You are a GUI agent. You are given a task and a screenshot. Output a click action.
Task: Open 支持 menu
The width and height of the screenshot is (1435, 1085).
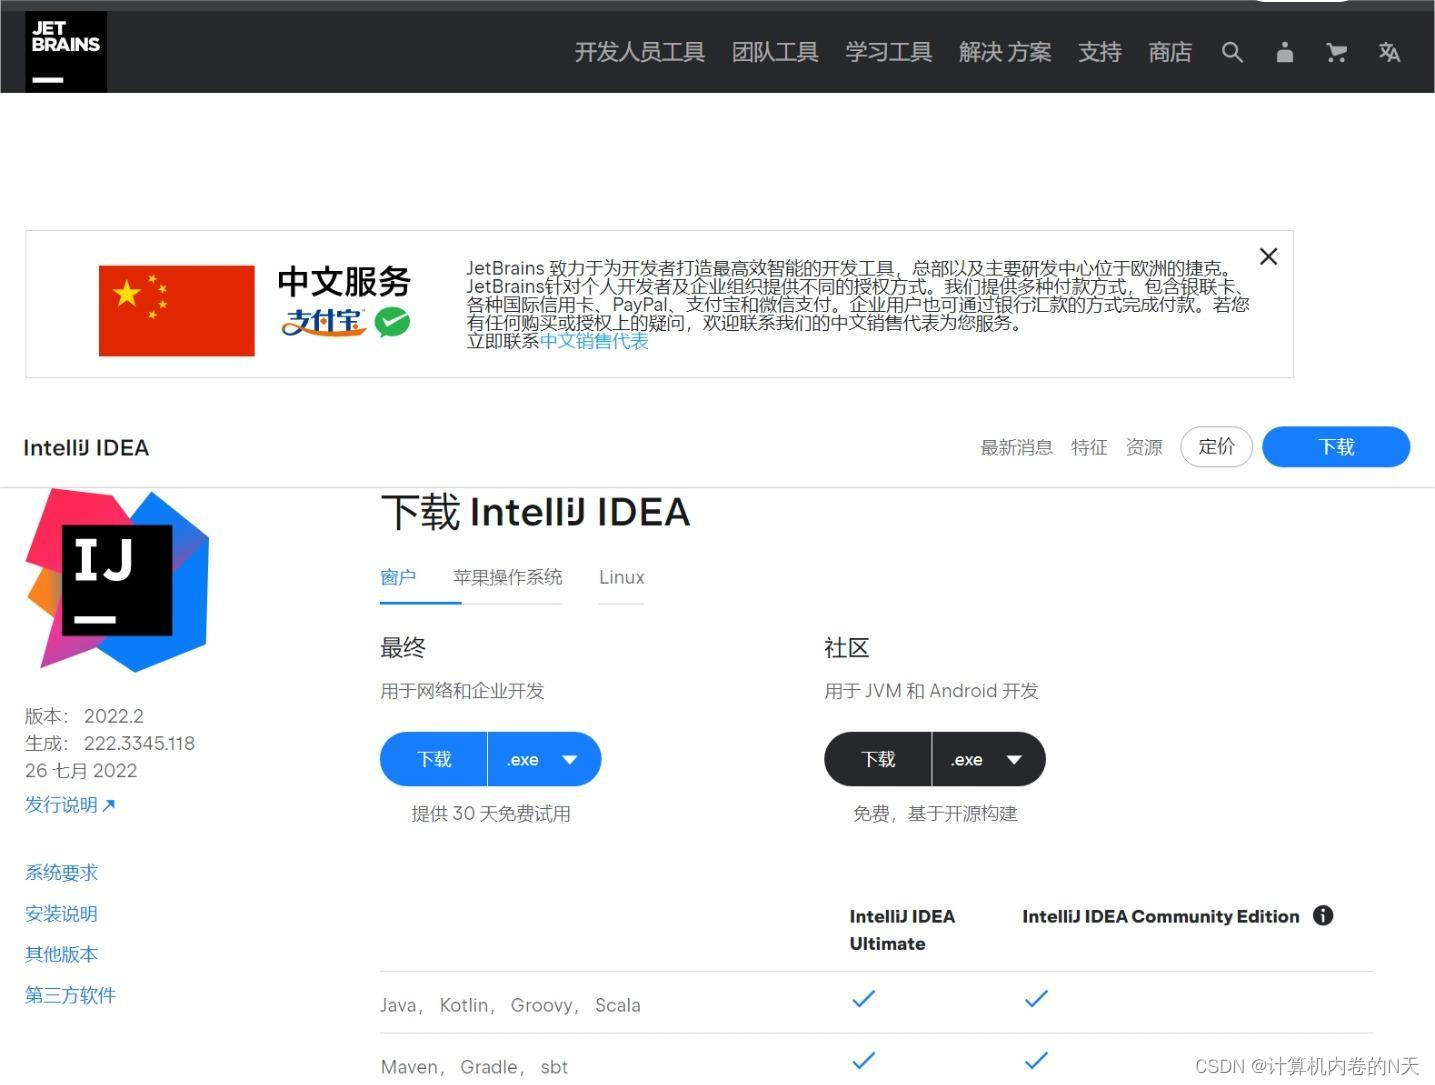tap(1099, 52)
